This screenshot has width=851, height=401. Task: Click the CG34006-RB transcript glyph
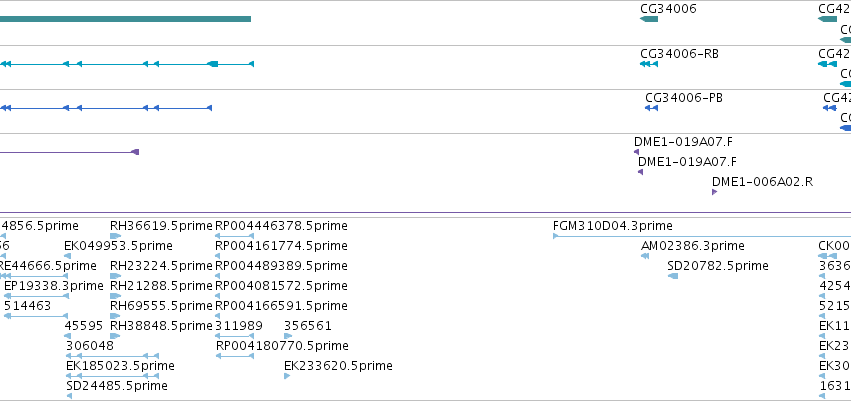pyautogui.click(x=649, y=64)
